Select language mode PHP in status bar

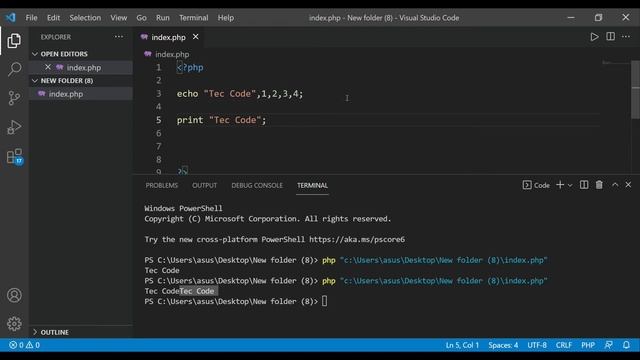pos(588,345)
